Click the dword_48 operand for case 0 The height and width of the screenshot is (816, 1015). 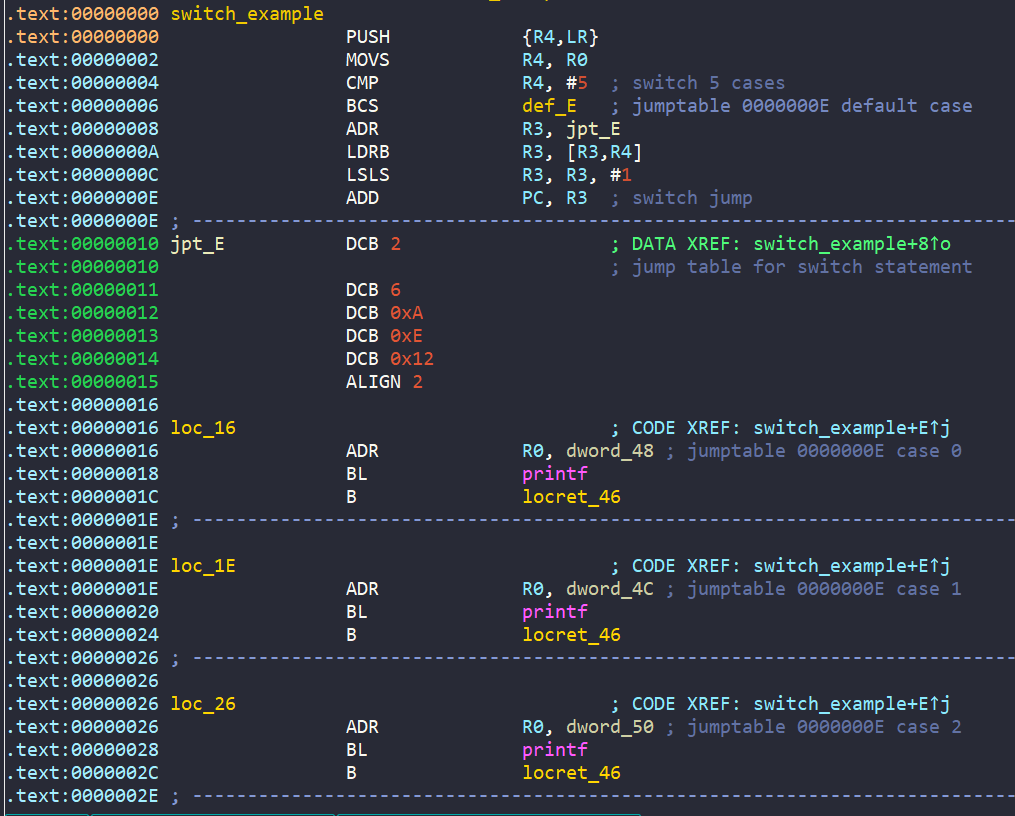pos(609,451)
